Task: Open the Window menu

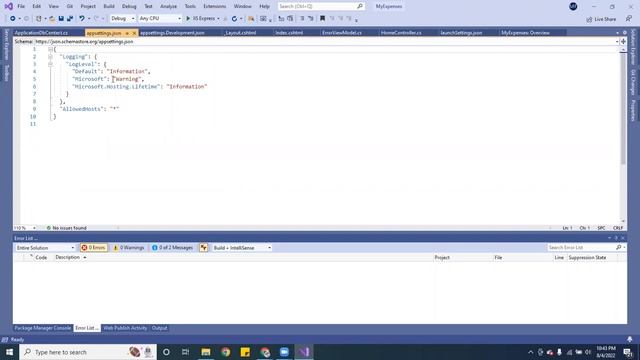Action: click(242, 7)
